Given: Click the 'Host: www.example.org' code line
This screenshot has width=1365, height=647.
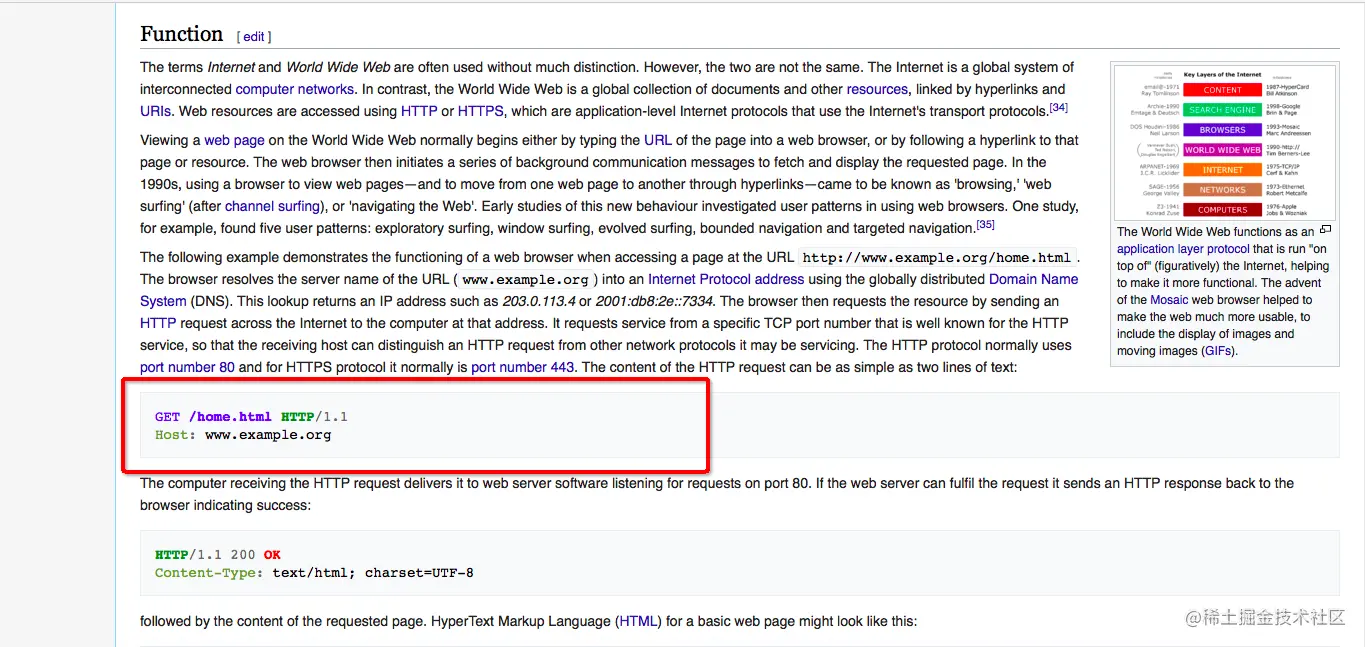Looking at the screenshot, I should click(x=243, y=435).
